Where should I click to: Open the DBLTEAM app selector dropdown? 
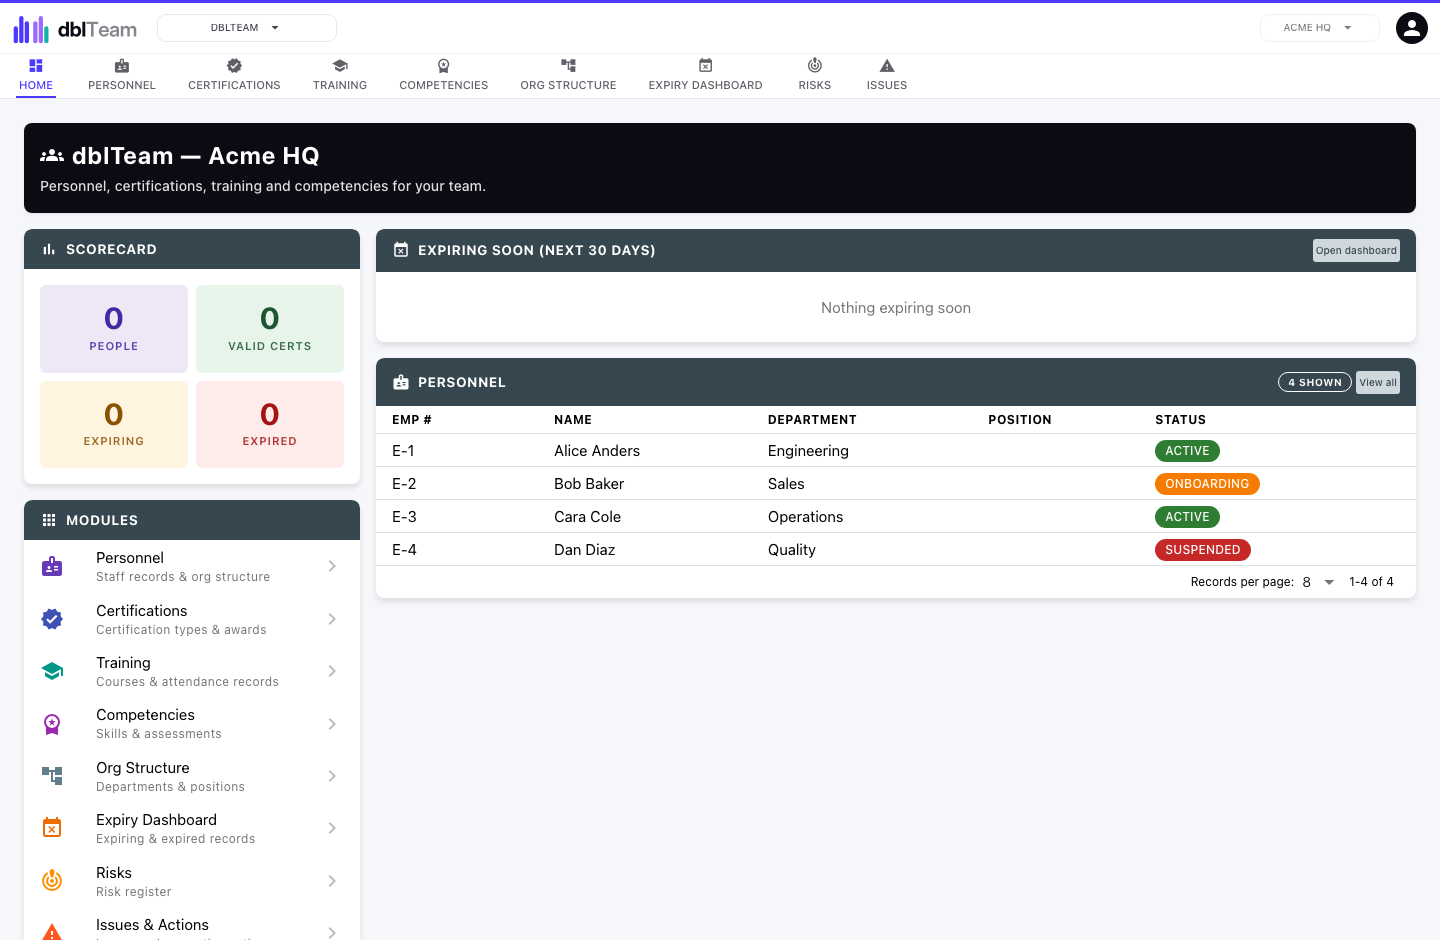click(247, 28)
